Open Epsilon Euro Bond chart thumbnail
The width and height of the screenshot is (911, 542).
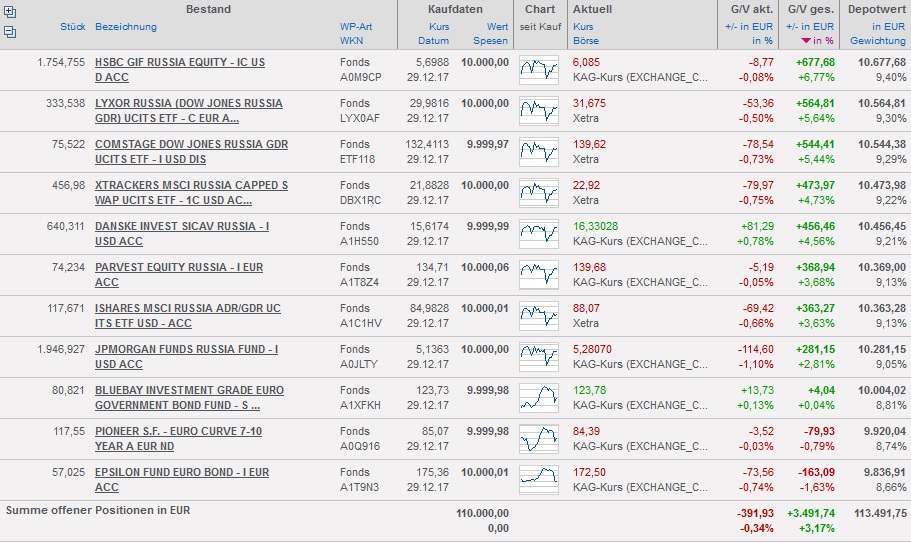(539, 480)
